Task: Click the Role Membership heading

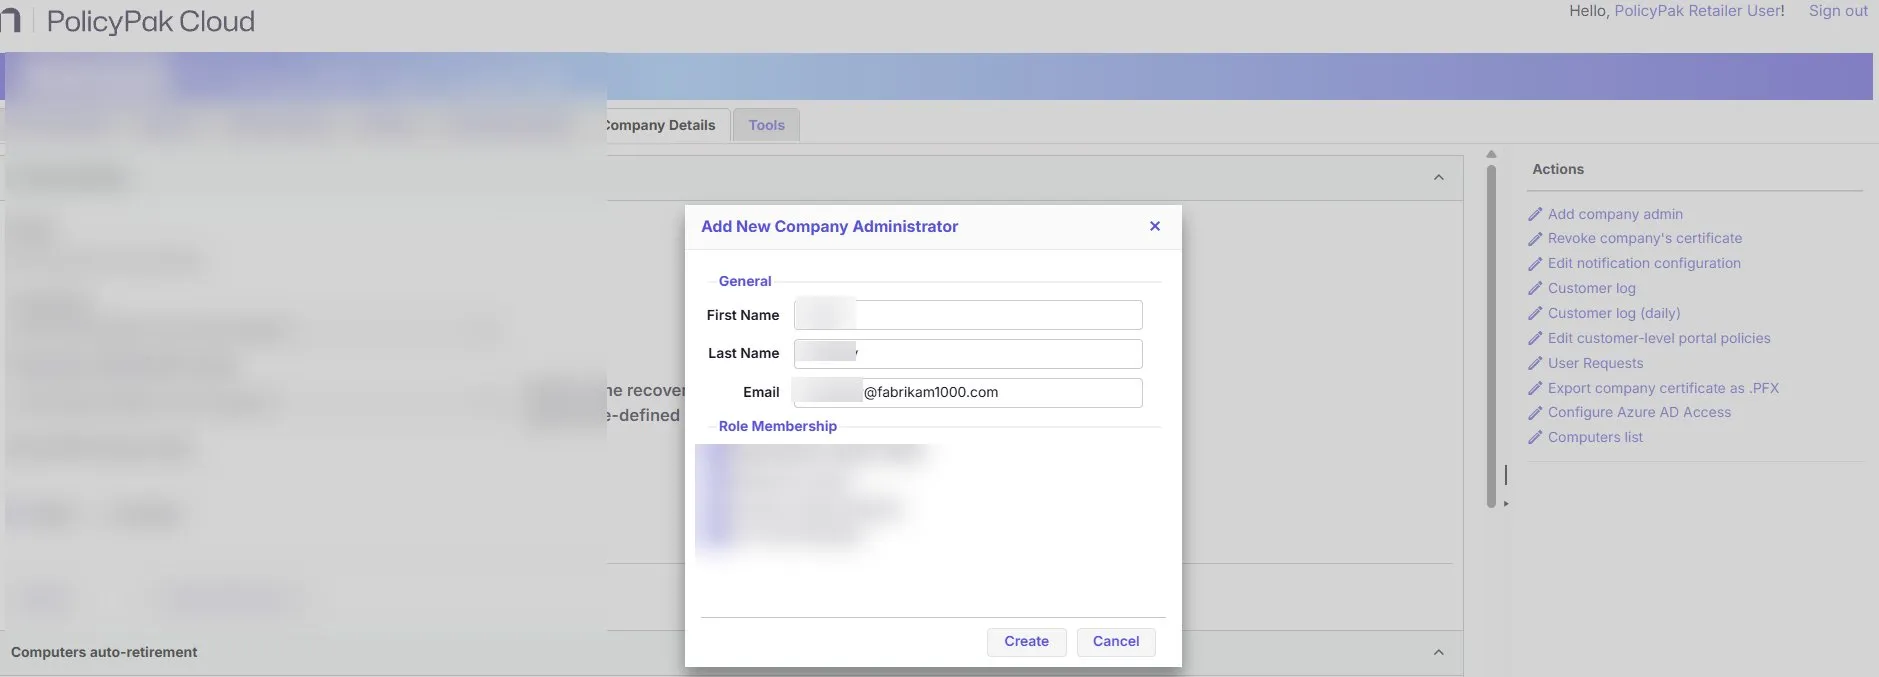Action: 777,426
